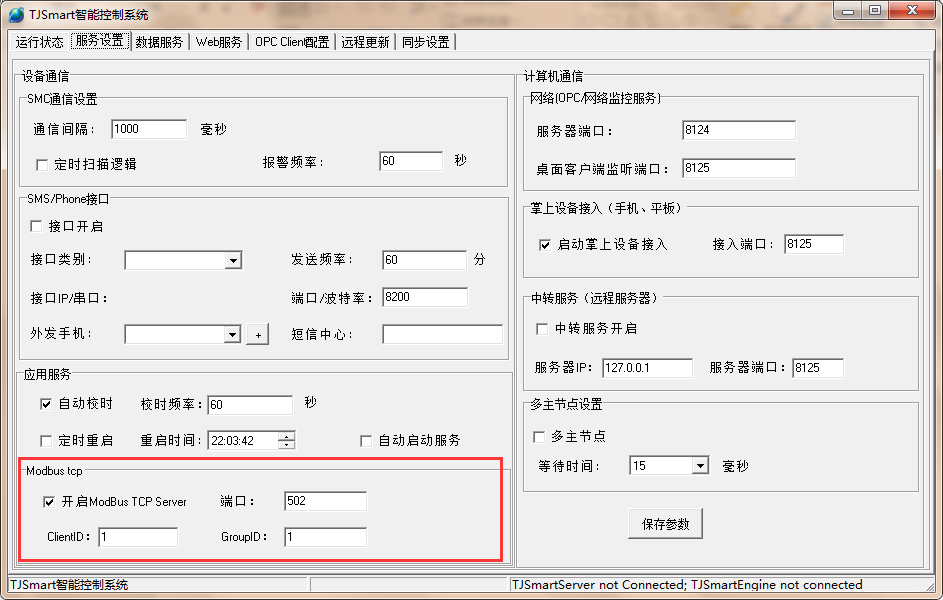
Task: Go to the 远程更新 tab
Action: (365, 42)
